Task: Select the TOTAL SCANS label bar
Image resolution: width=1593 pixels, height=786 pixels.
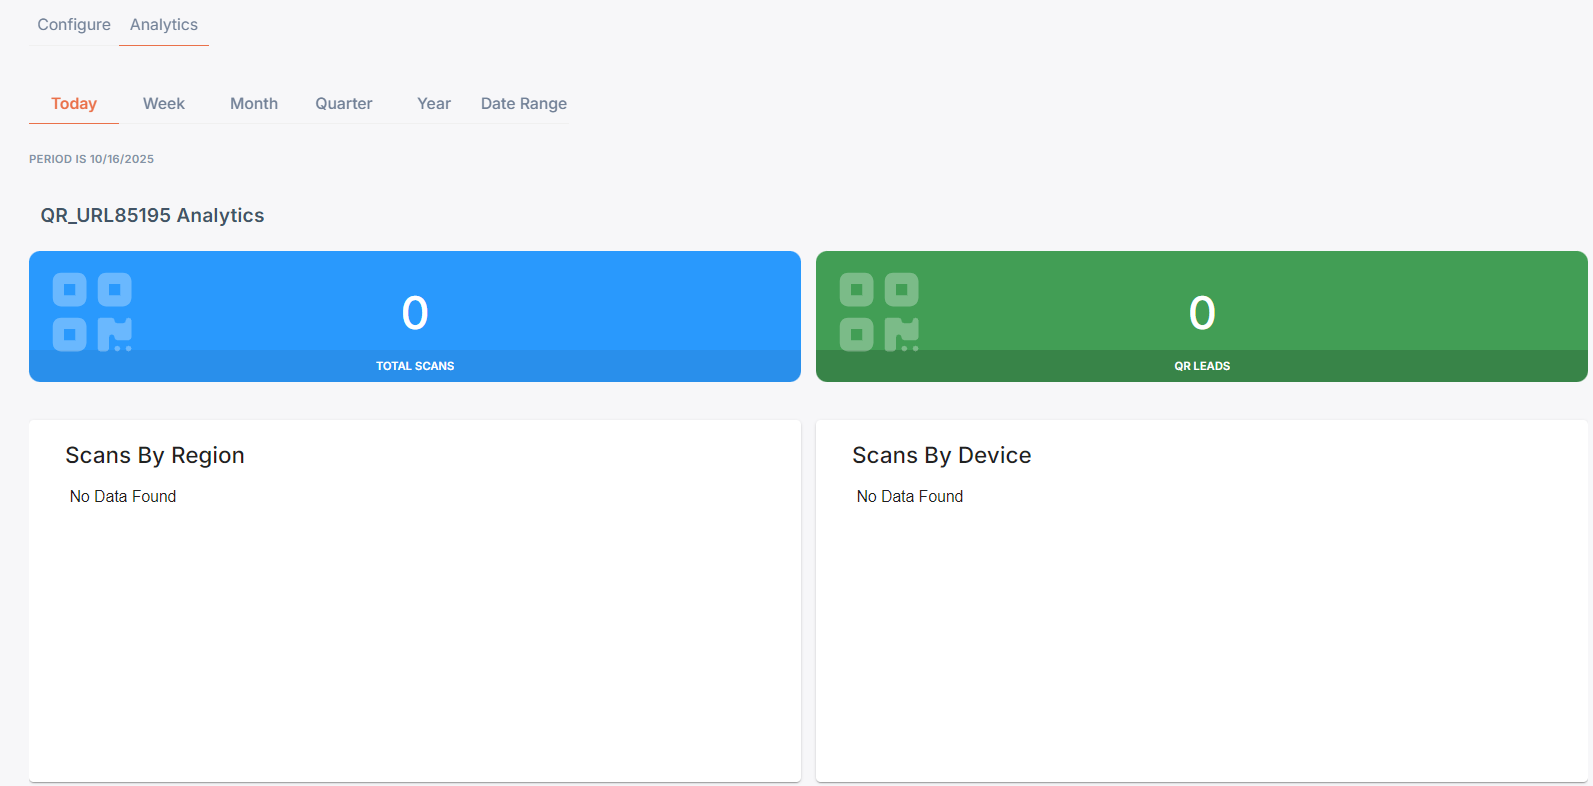Action: (x=415, y=366)
